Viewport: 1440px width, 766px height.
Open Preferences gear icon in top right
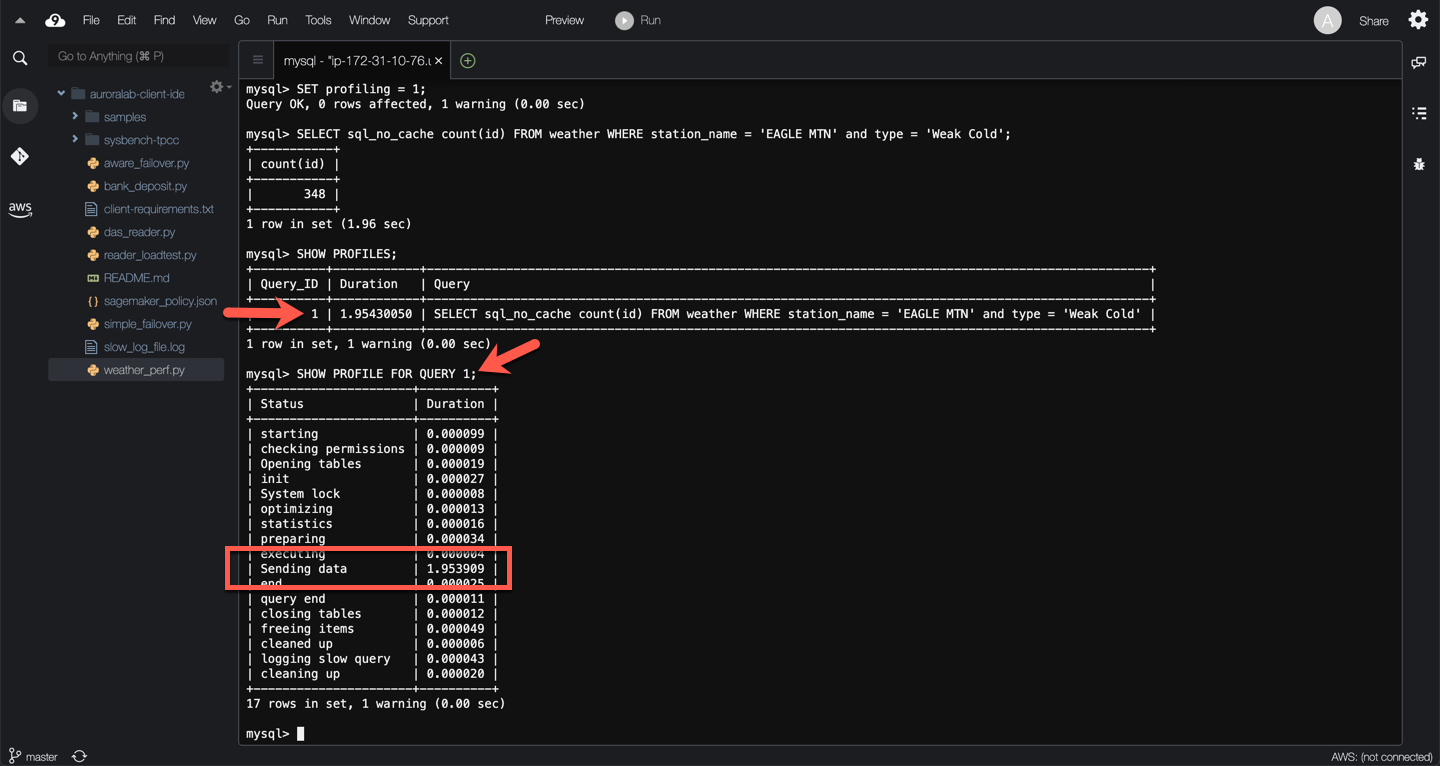click(1417, 20)
